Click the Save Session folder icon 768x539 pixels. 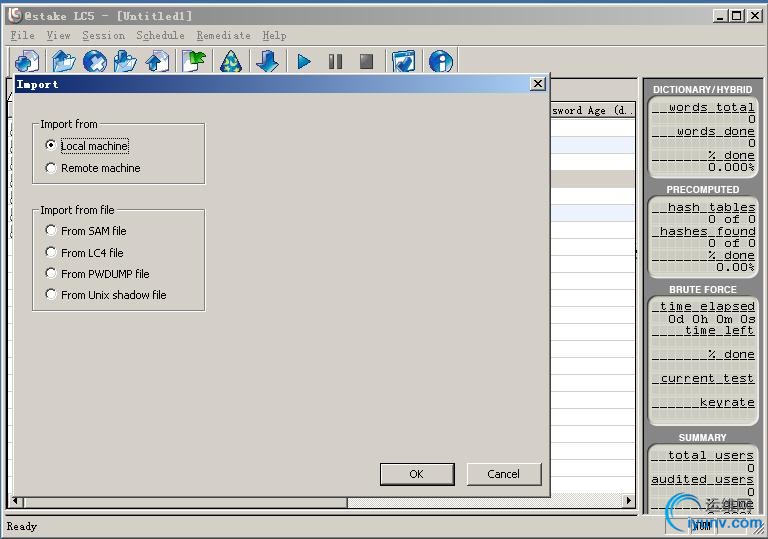click(x=125, y=62)
